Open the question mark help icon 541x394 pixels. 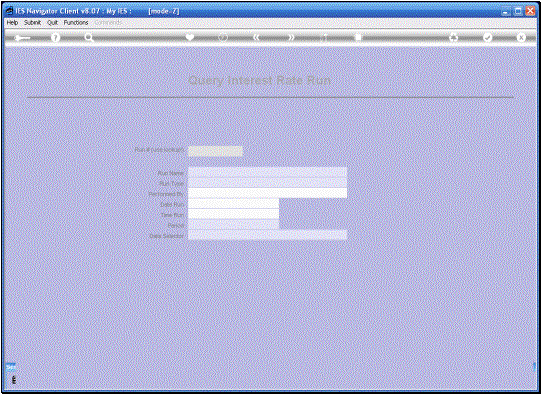(x=55, y=37)
